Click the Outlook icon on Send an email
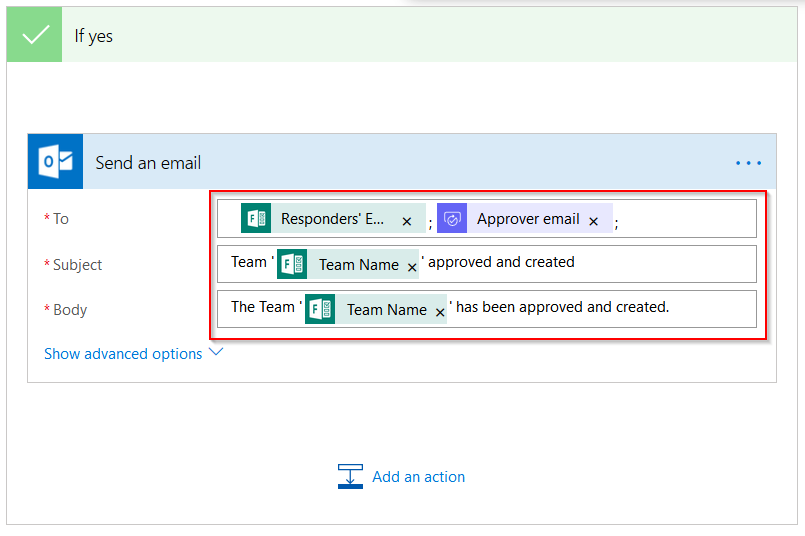805x536 pixels. (55, 162)
